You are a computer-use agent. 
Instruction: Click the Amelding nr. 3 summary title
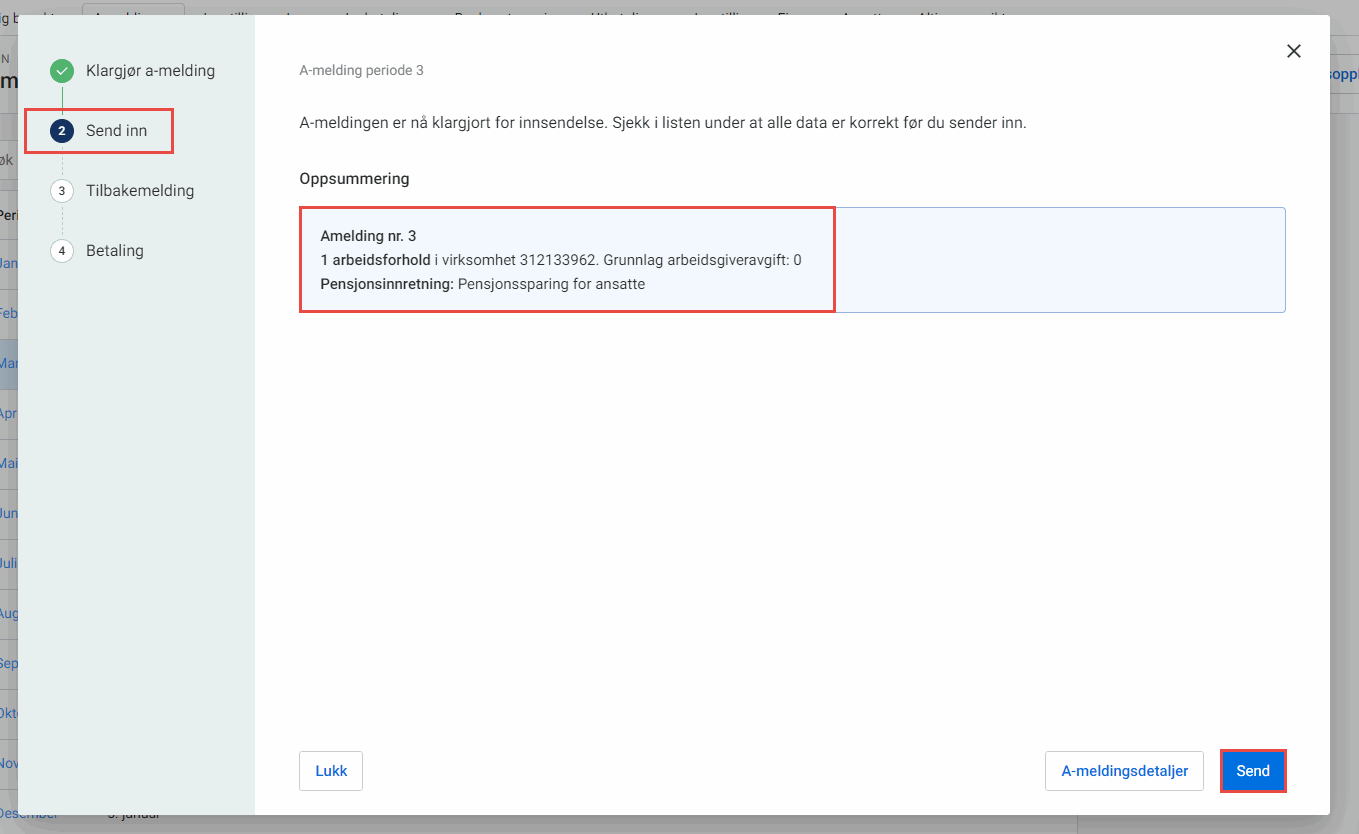368,236
